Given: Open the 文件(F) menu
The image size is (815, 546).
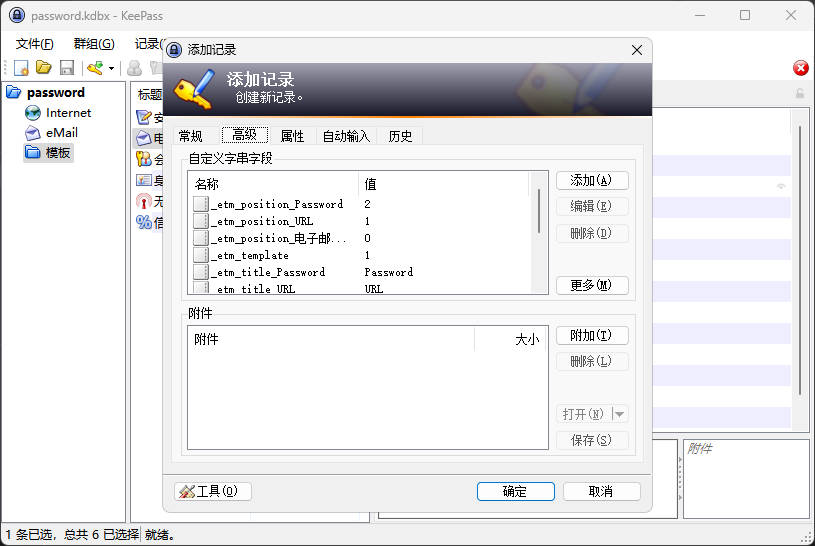Looking at the screenshot, I should click(35, 44).
